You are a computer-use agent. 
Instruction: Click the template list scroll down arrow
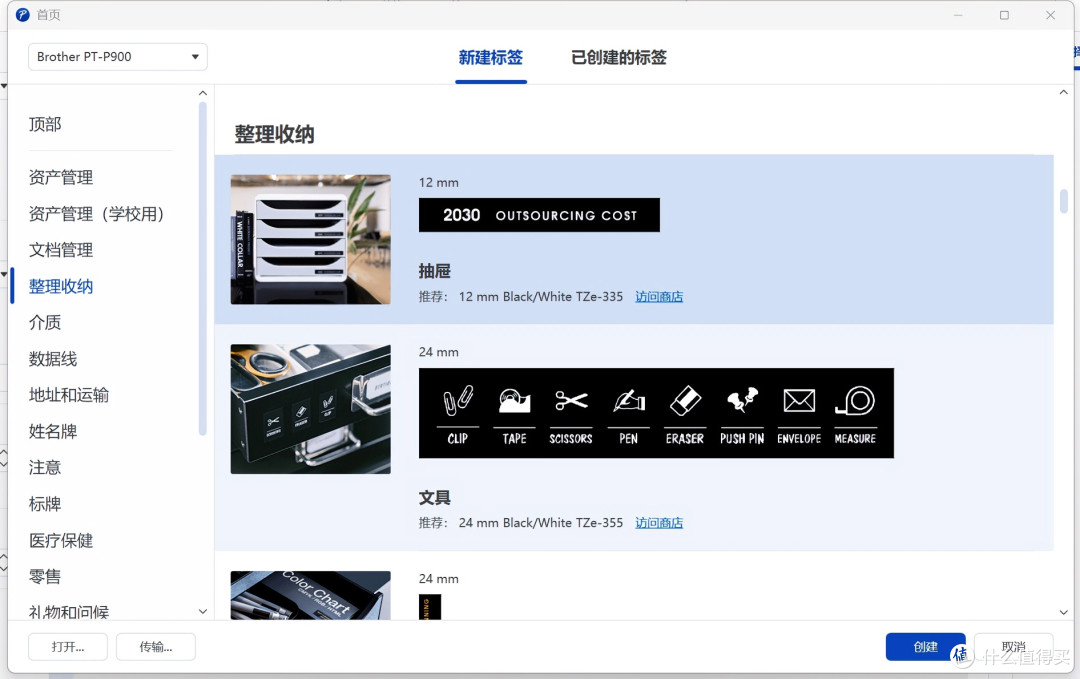1063,612
